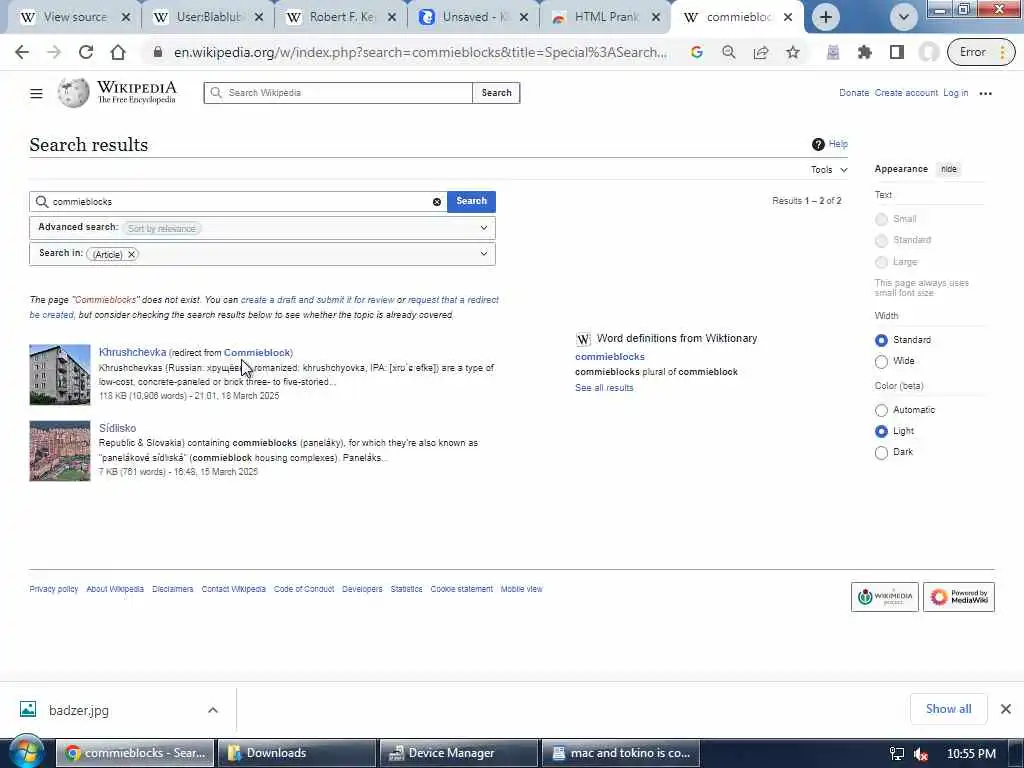Image resolution: width=1024 pixels, height=768 pixels.
Task: Expand the Advanced search options
Action: (x=483, y=228)
